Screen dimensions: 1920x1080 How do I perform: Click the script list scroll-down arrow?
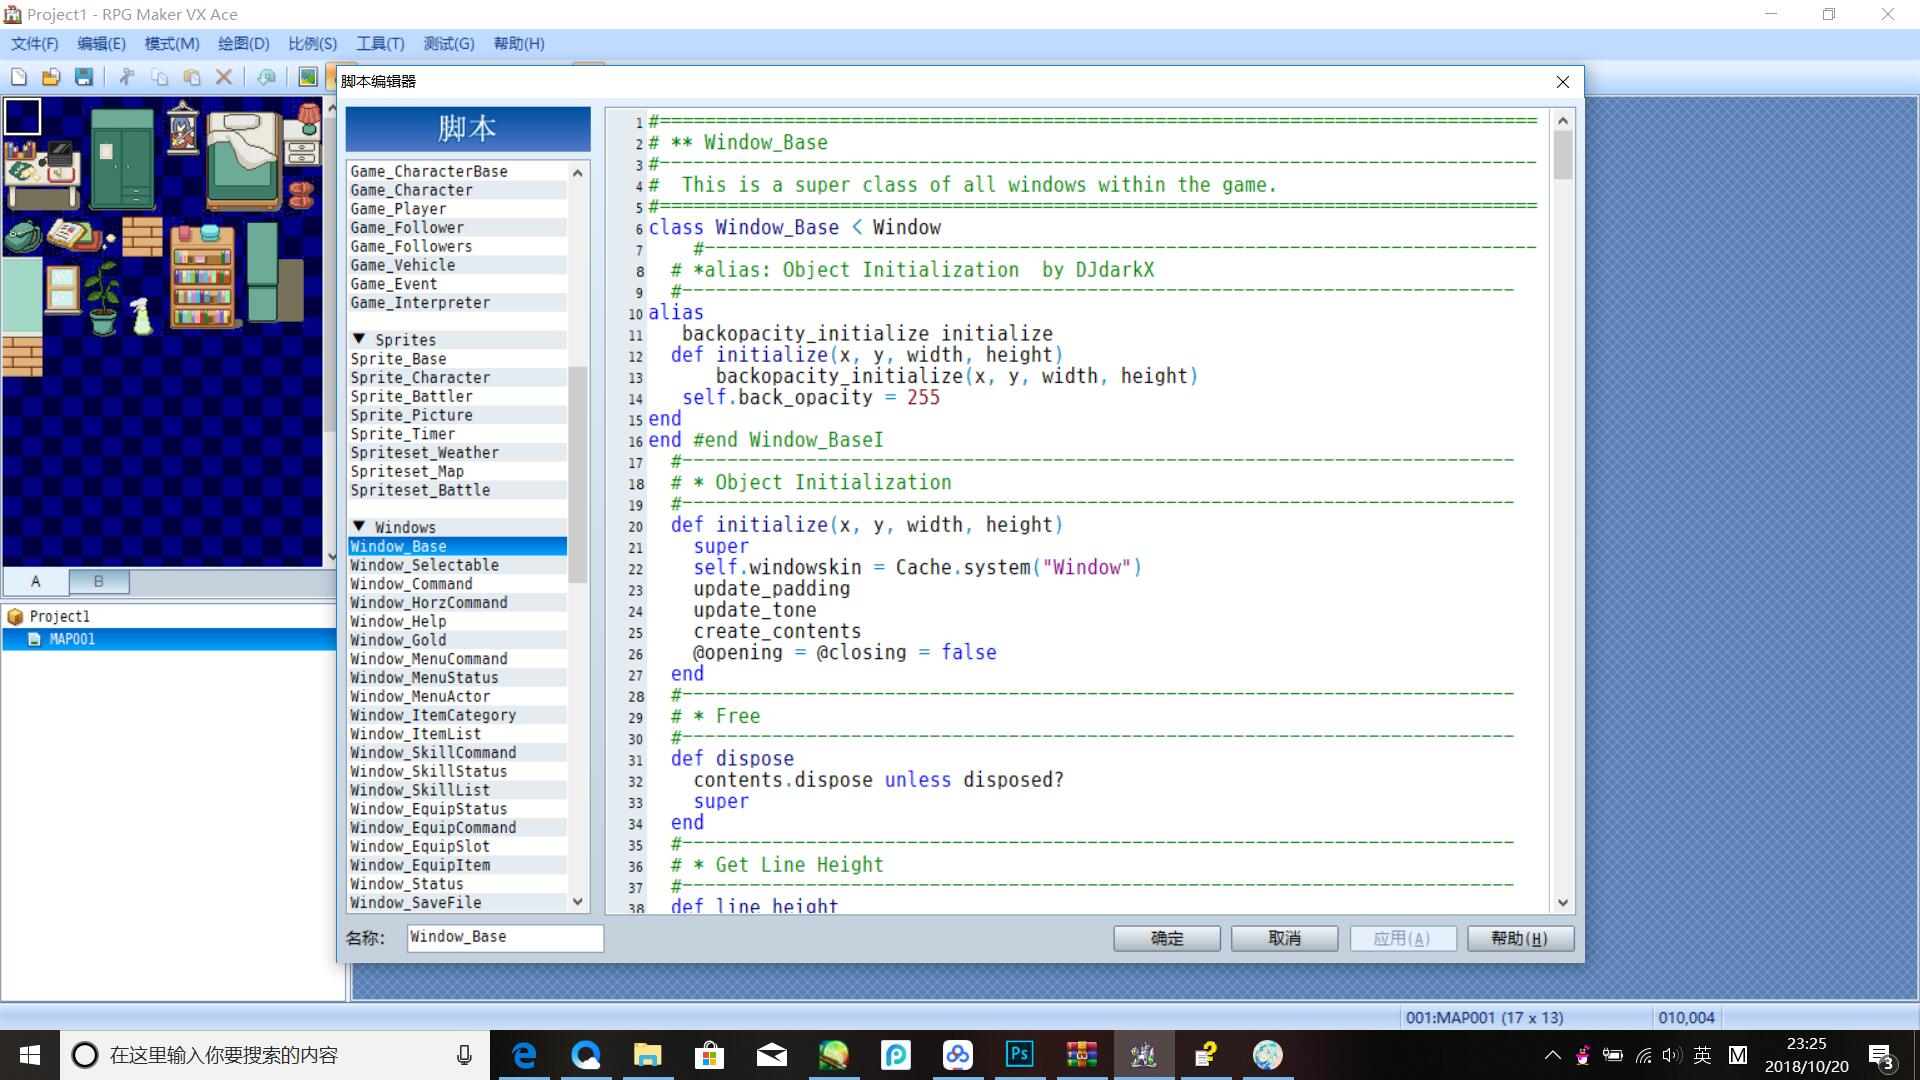pos(578,902)
